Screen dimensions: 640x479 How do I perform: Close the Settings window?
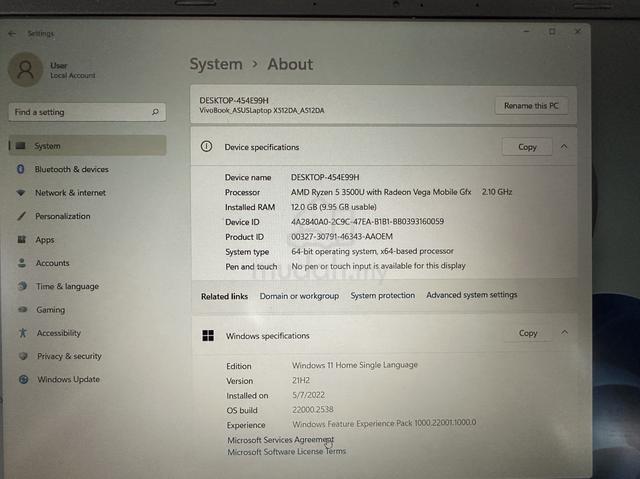578,31
